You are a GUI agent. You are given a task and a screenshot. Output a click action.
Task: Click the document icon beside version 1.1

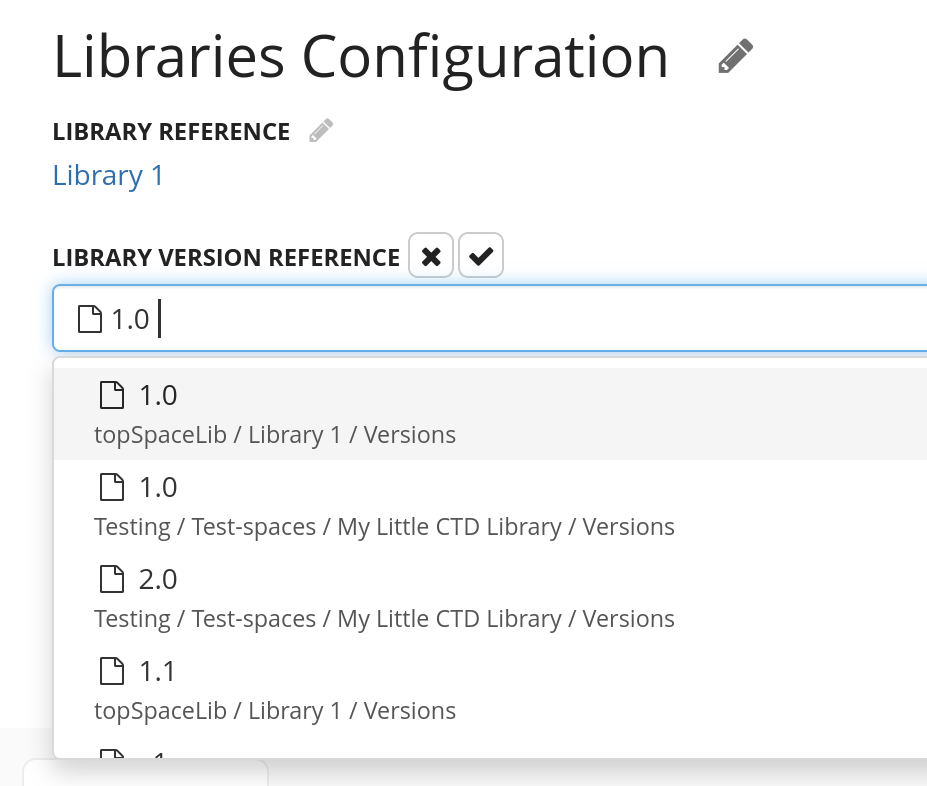[x=112, y=671]
